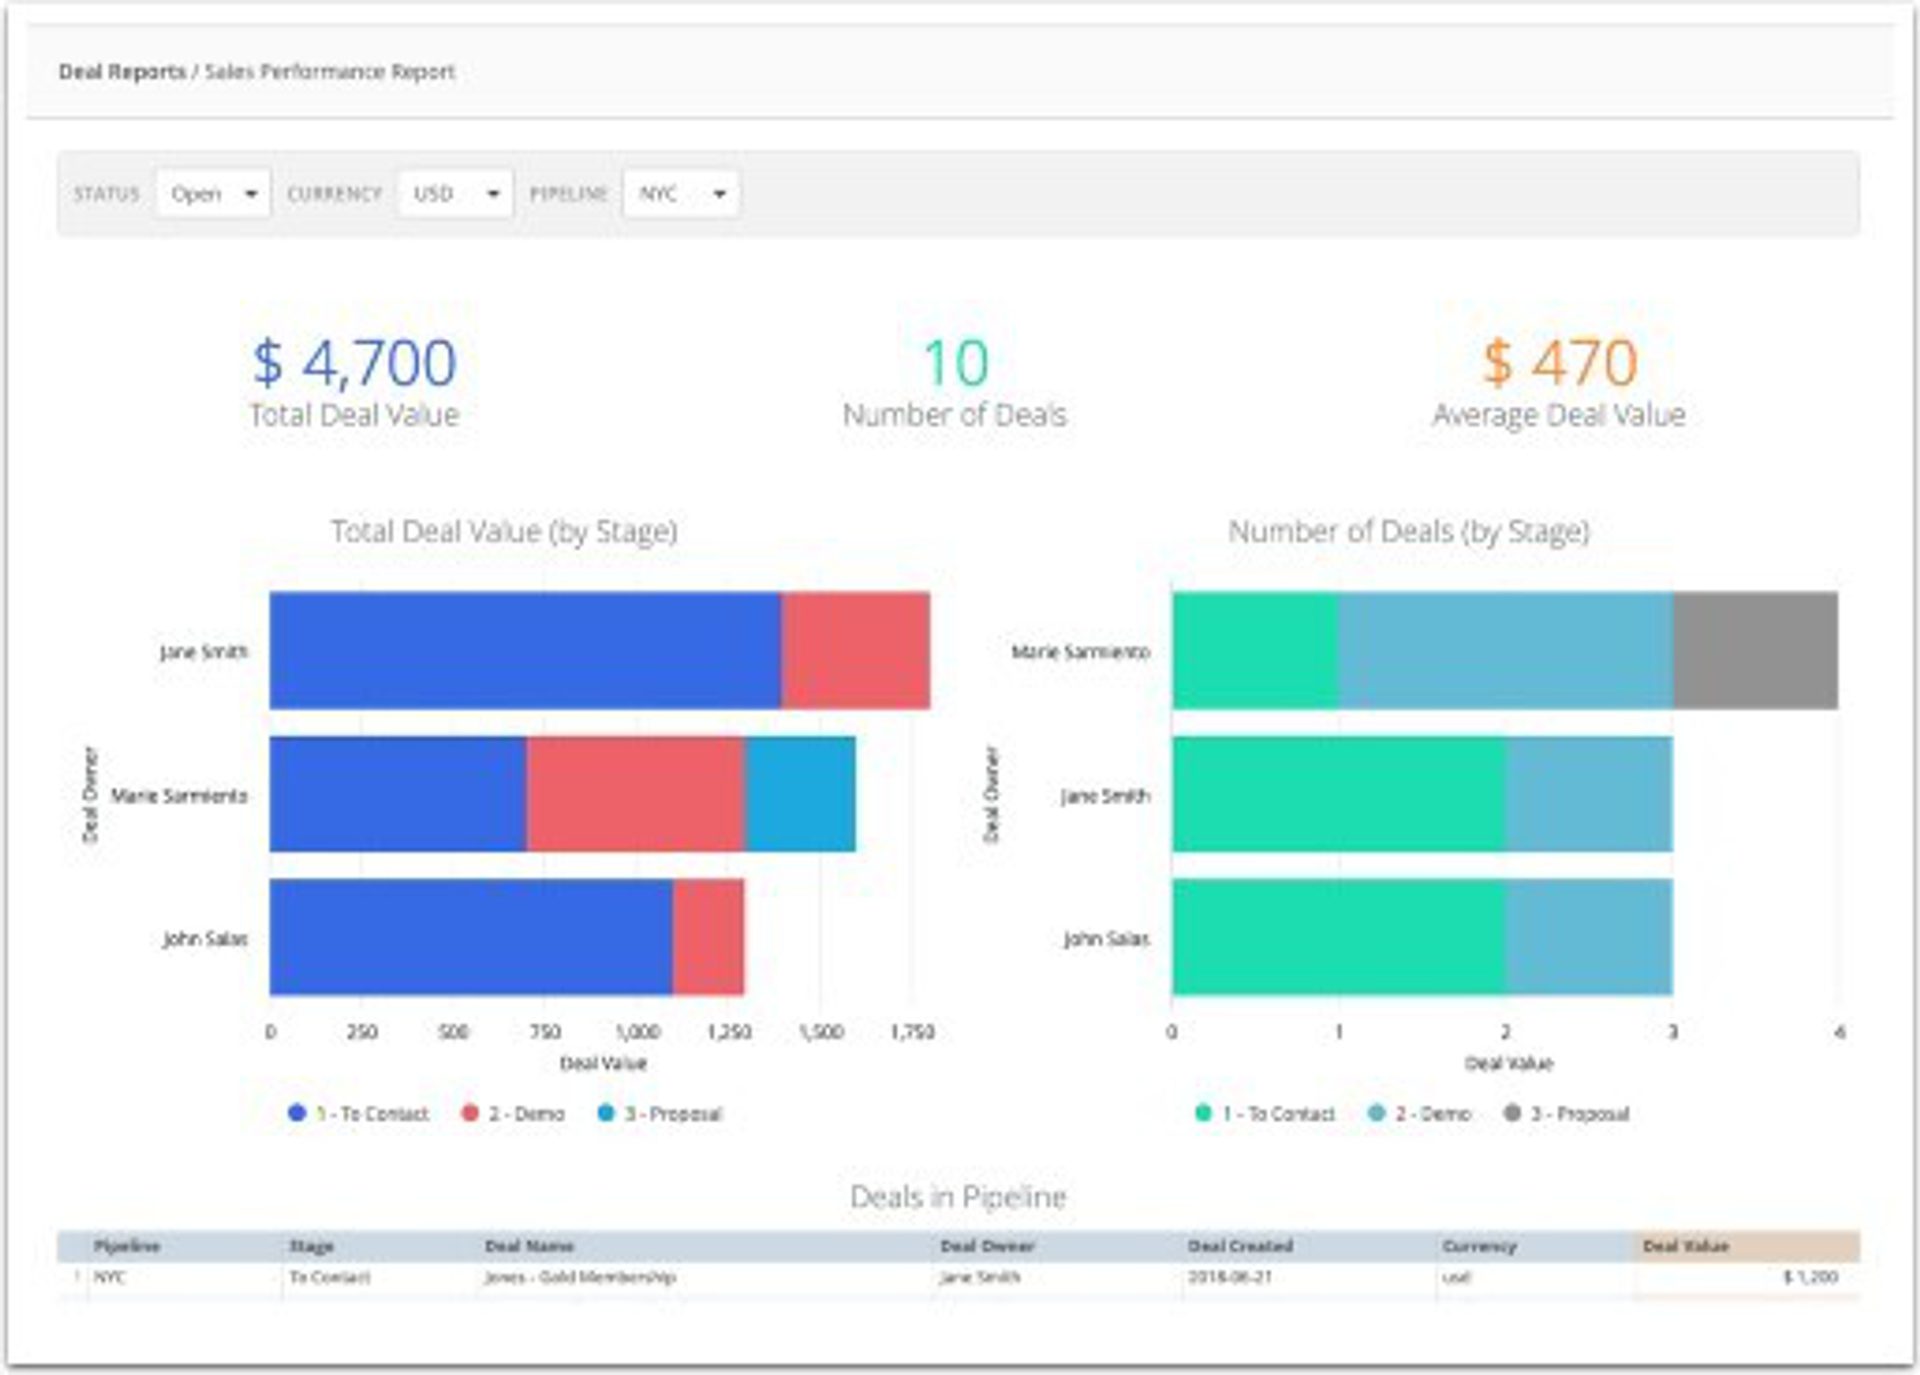Click John Salas' green To Contact bar

click(1338, 937)
